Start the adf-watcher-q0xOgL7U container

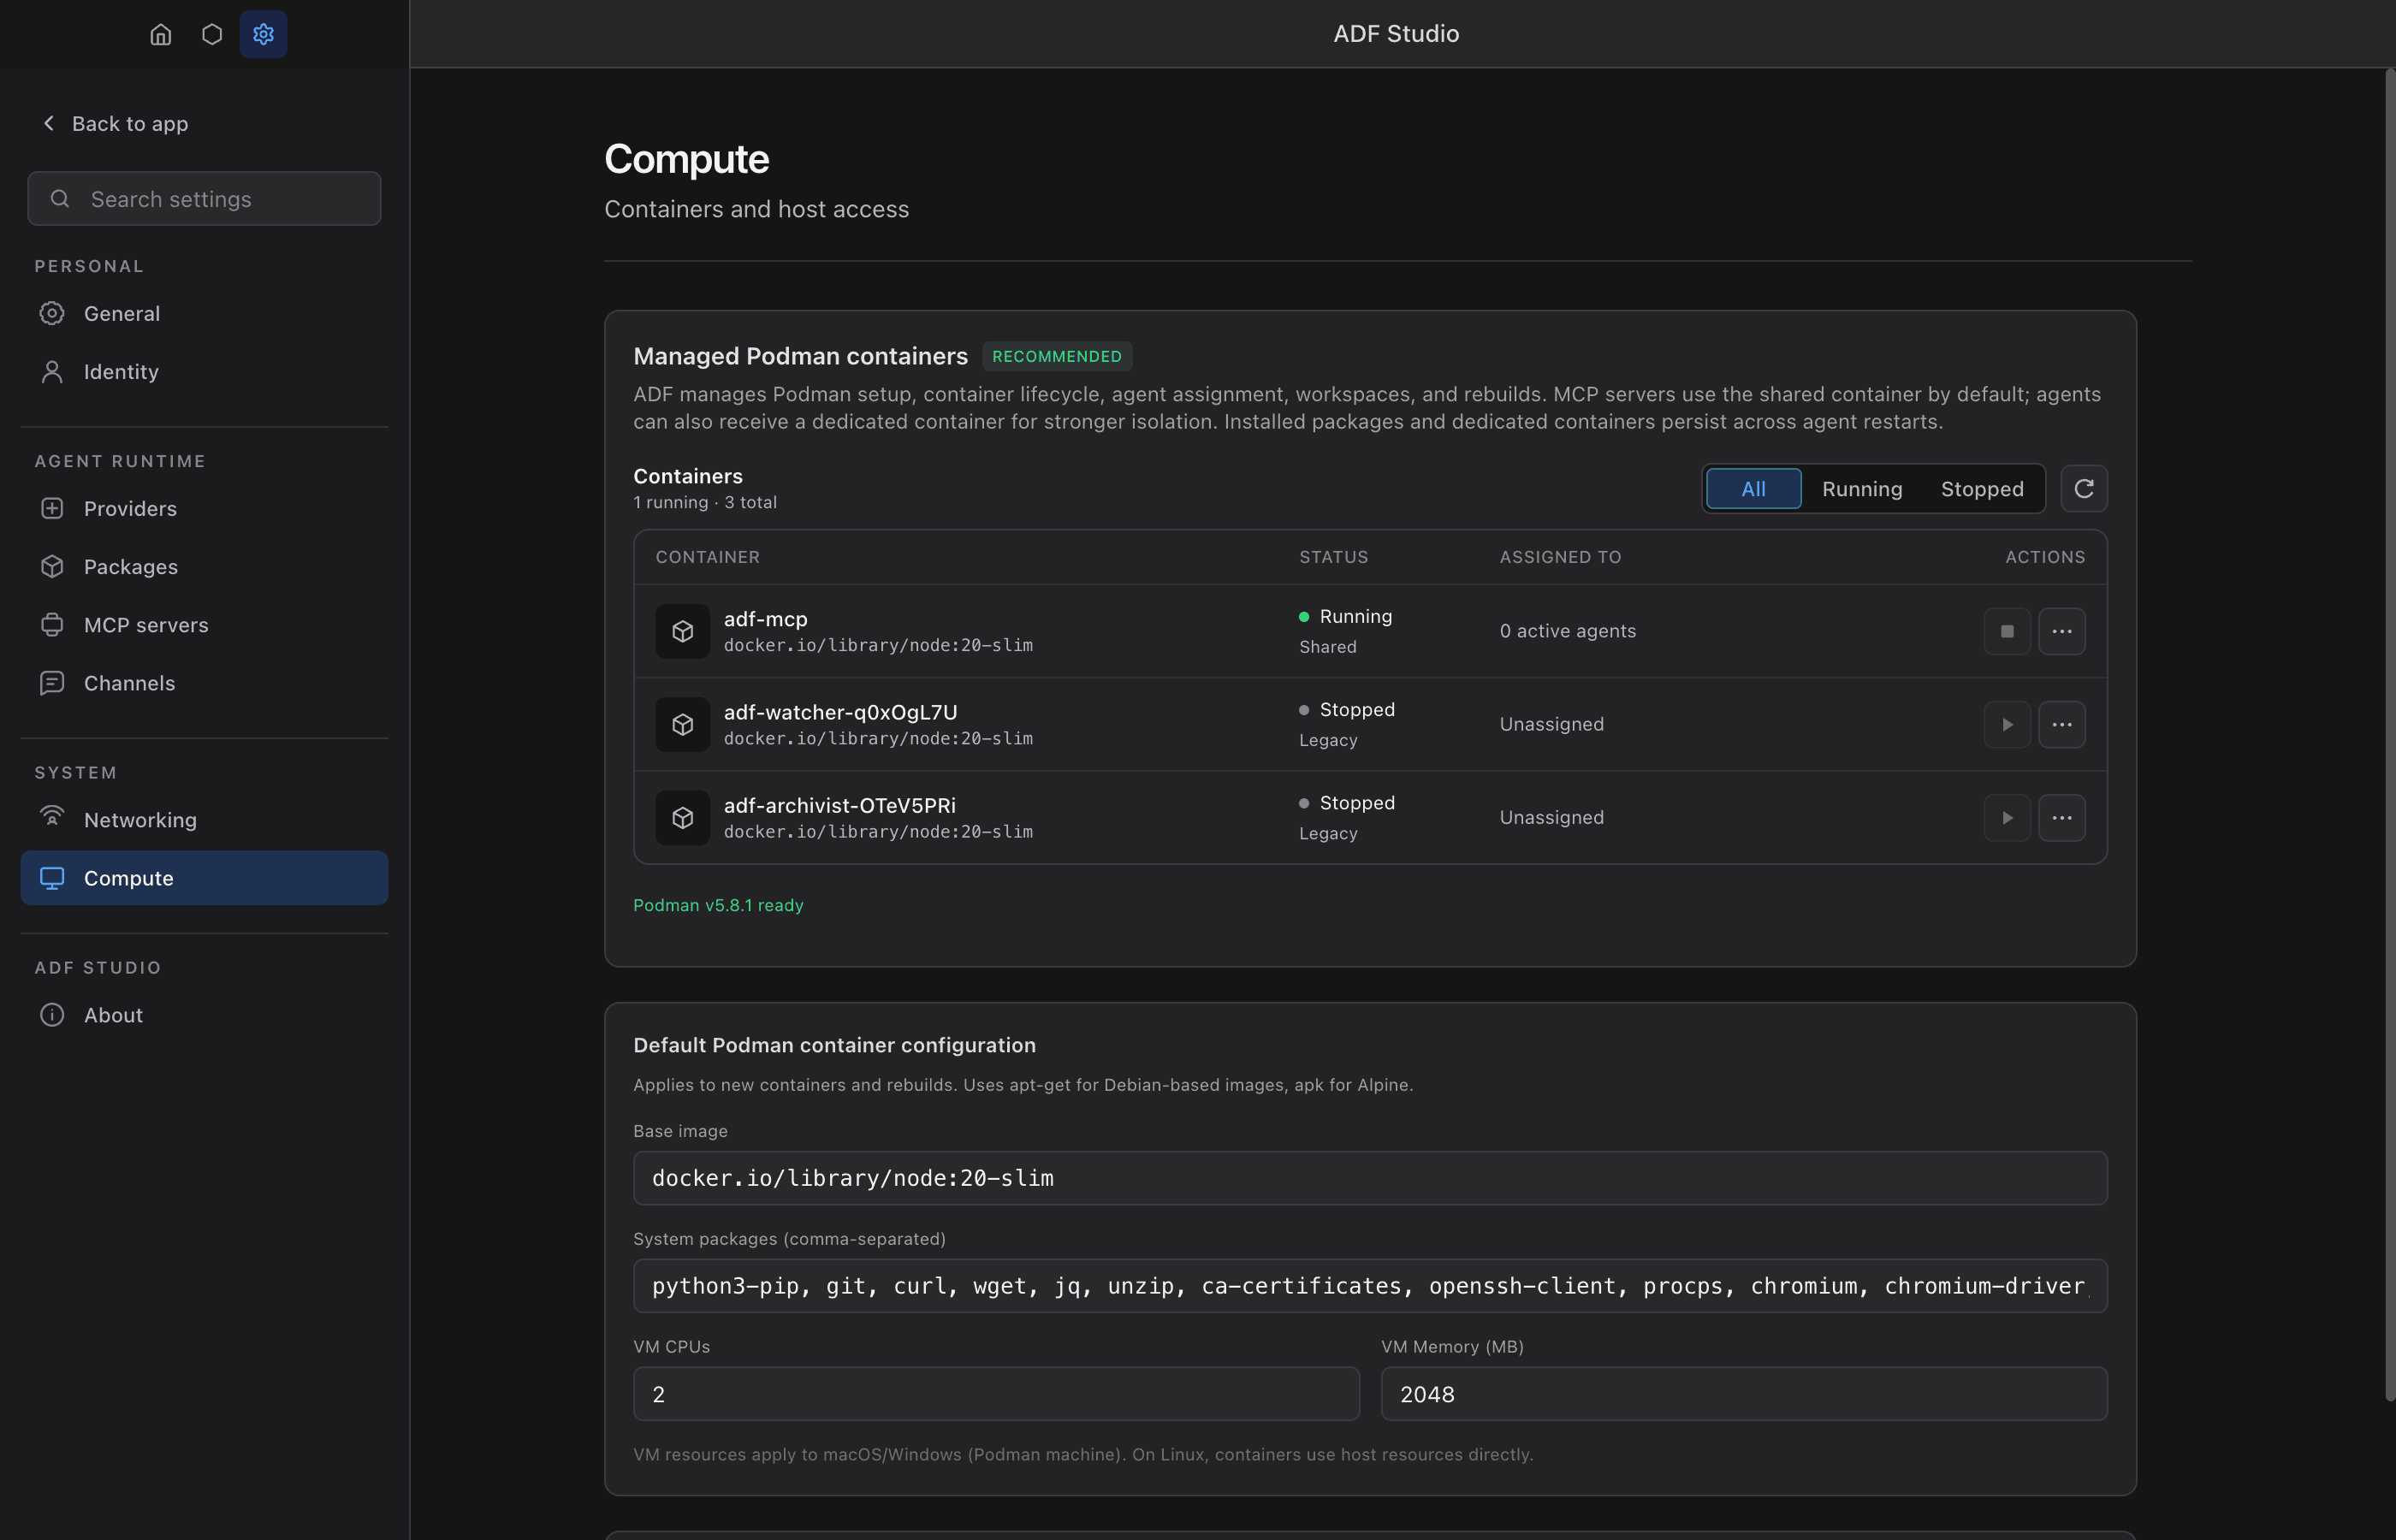(x=2007, y=724)
